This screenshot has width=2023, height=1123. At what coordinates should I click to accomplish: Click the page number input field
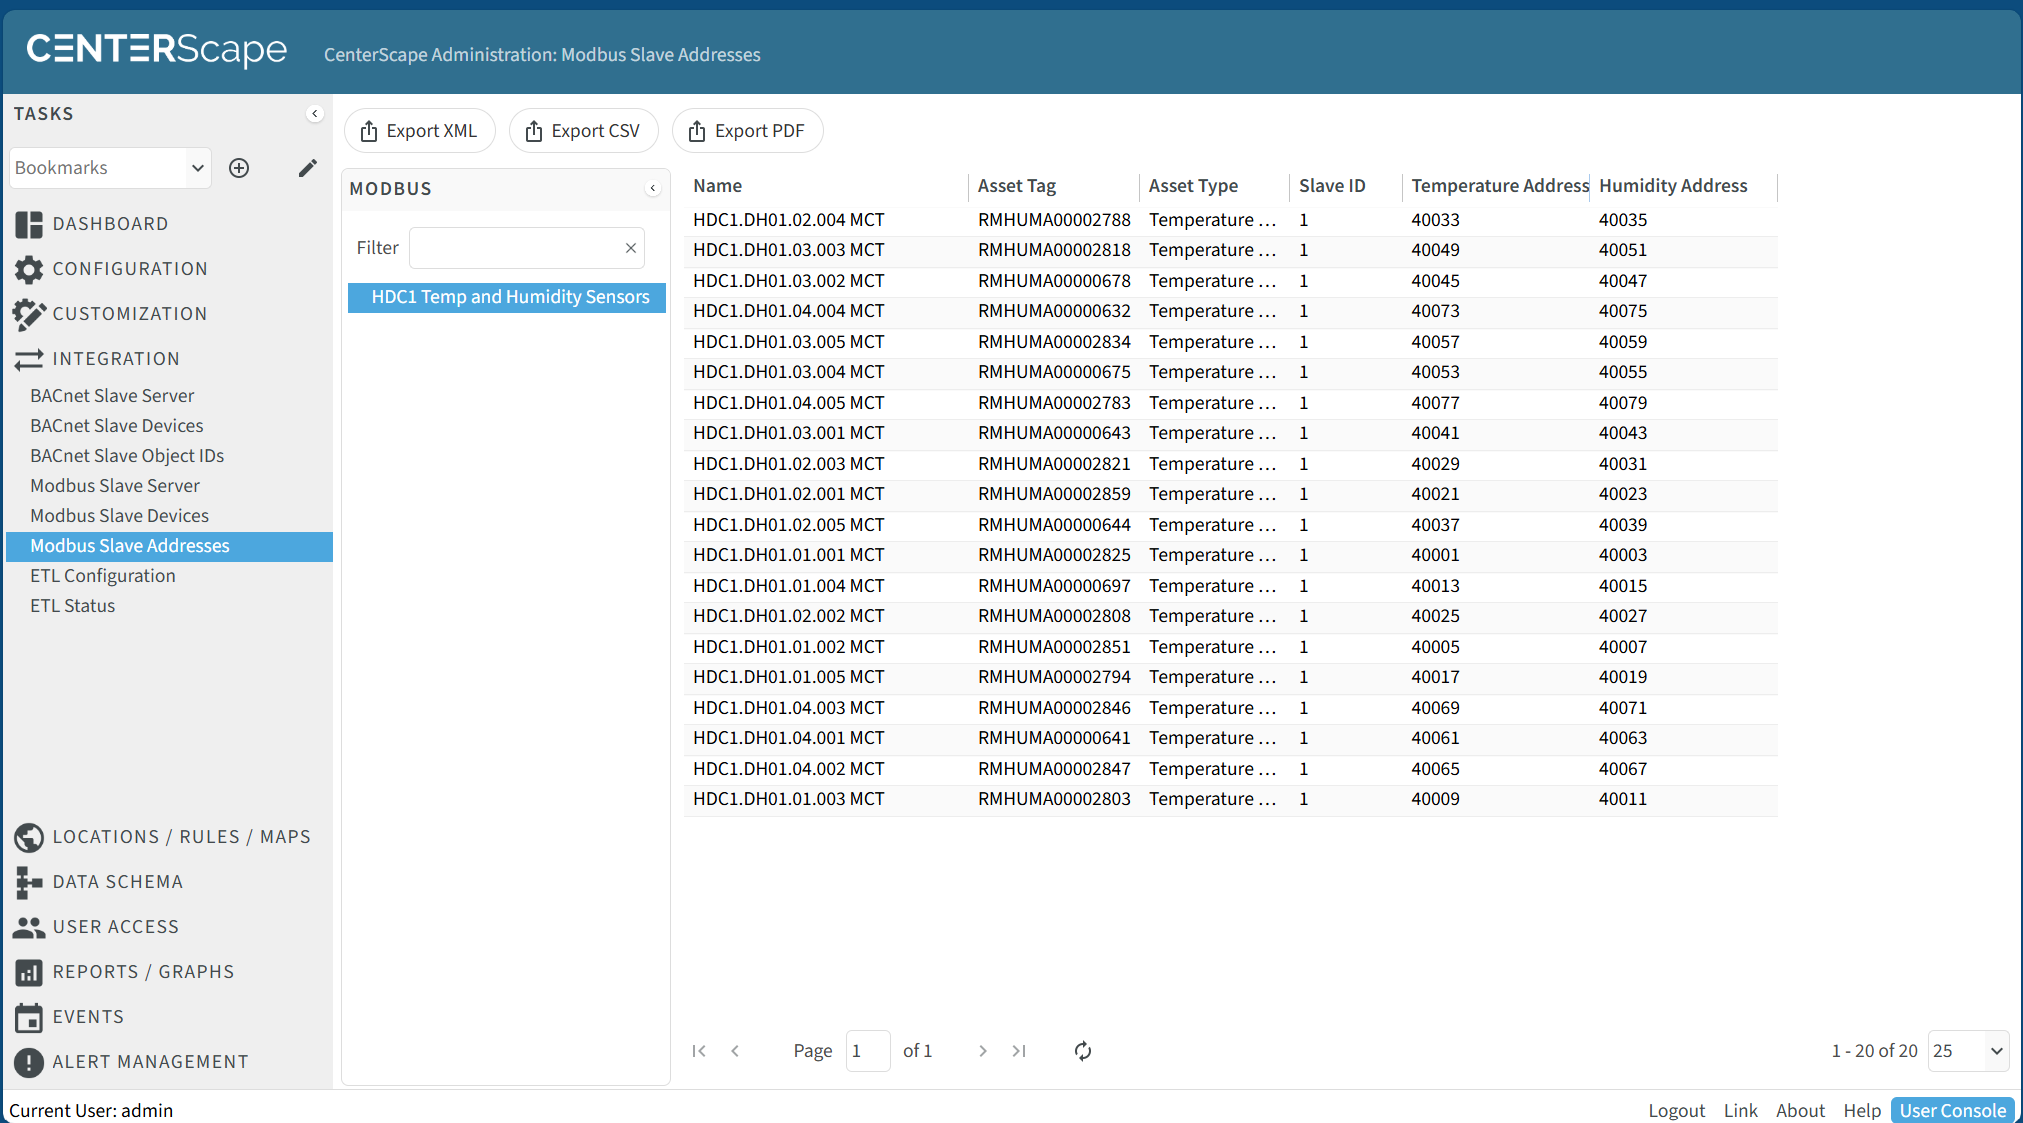pyautogui.click(x=866, y=1051)
